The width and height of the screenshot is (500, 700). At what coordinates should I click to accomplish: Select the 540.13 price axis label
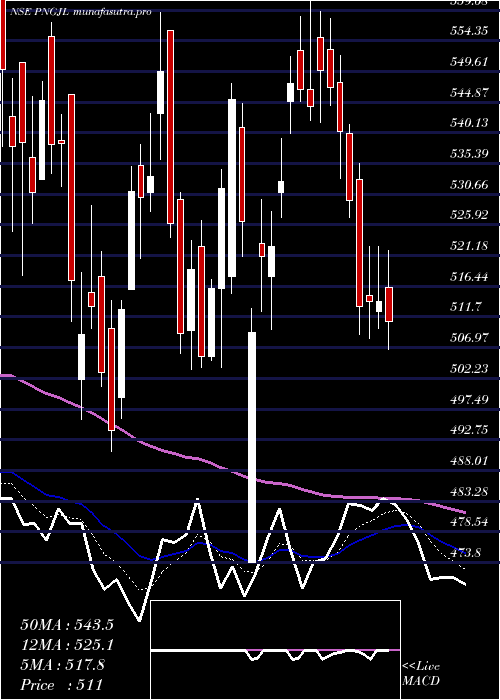coord(469,123)
